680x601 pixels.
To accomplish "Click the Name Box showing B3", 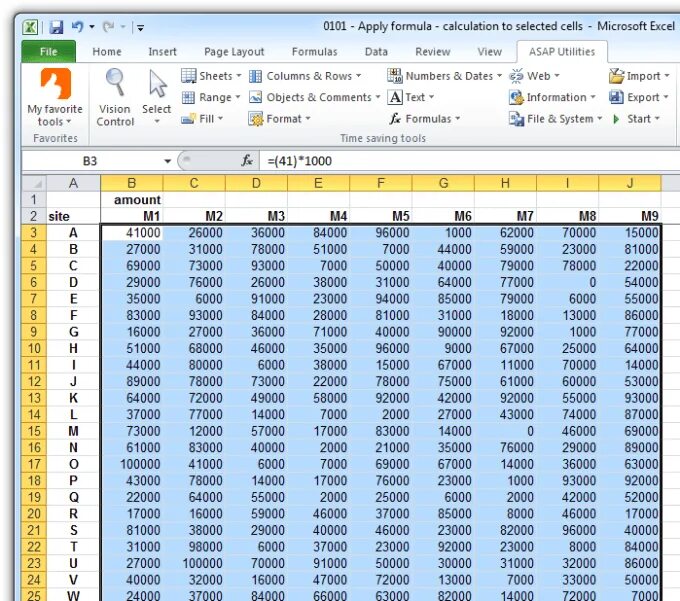I will pos(90,161).
